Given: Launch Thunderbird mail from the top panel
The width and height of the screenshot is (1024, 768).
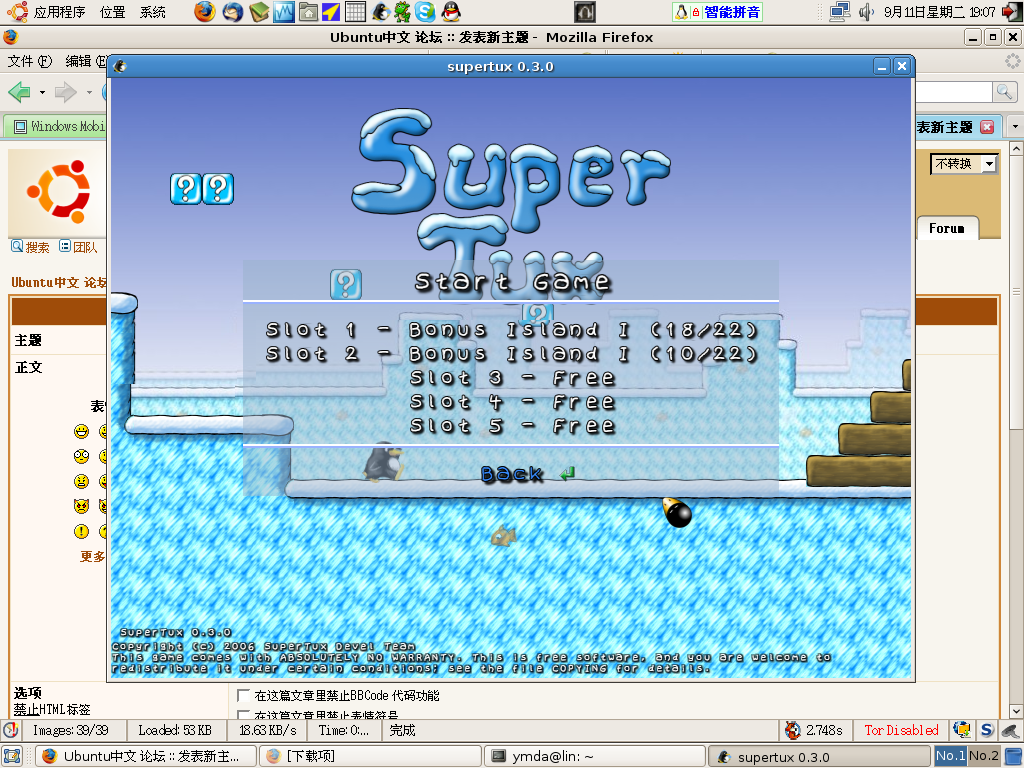Looking at the screenshot, I should [x=232, y=12].
